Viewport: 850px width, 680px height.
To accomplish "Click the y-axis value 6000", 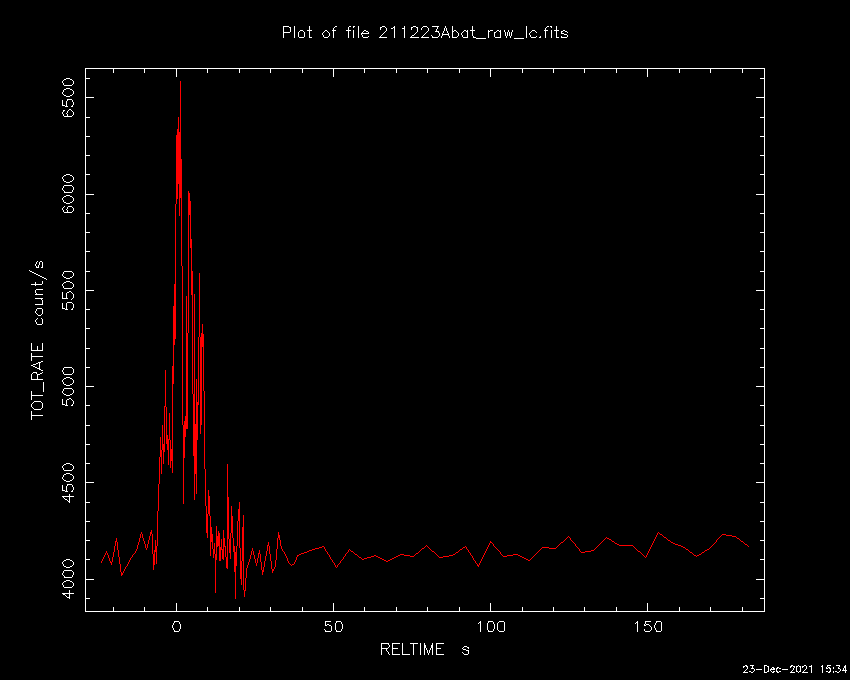I will point(68,194).
